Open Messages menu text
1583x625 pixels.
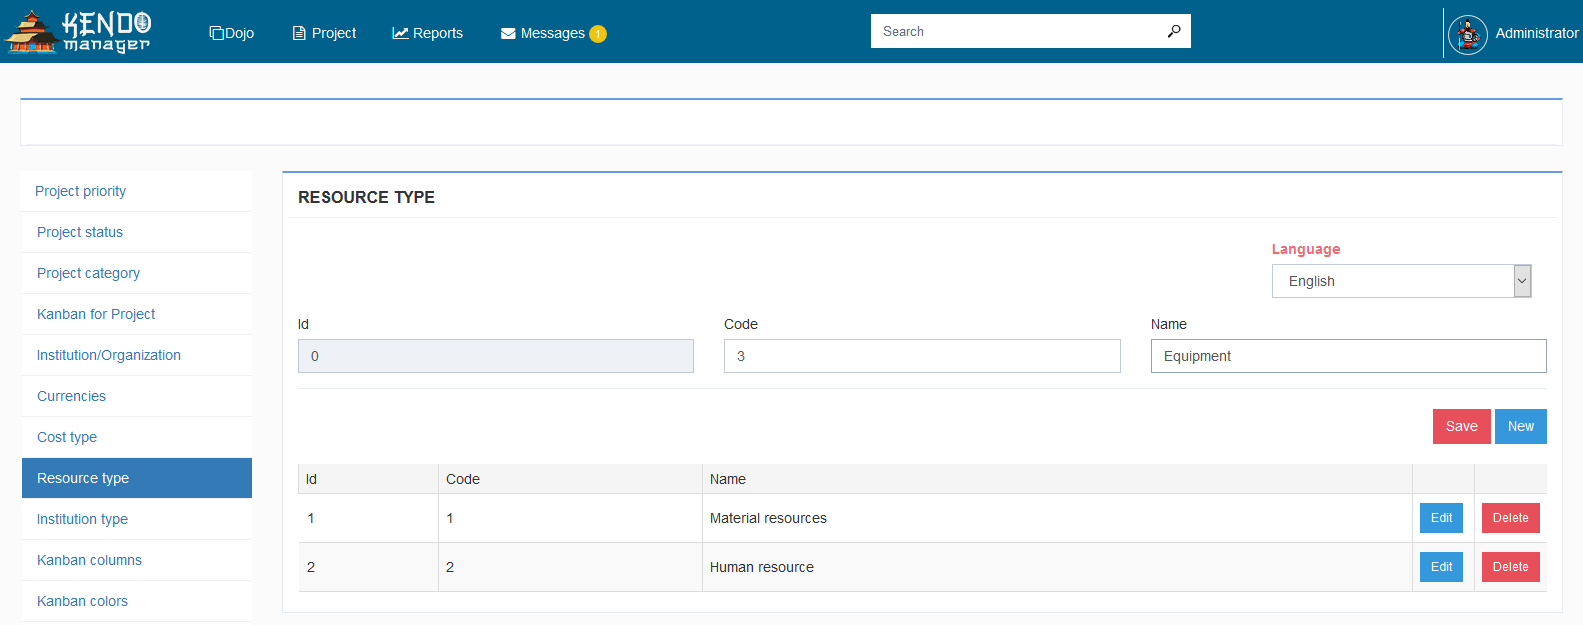[552, 33]
